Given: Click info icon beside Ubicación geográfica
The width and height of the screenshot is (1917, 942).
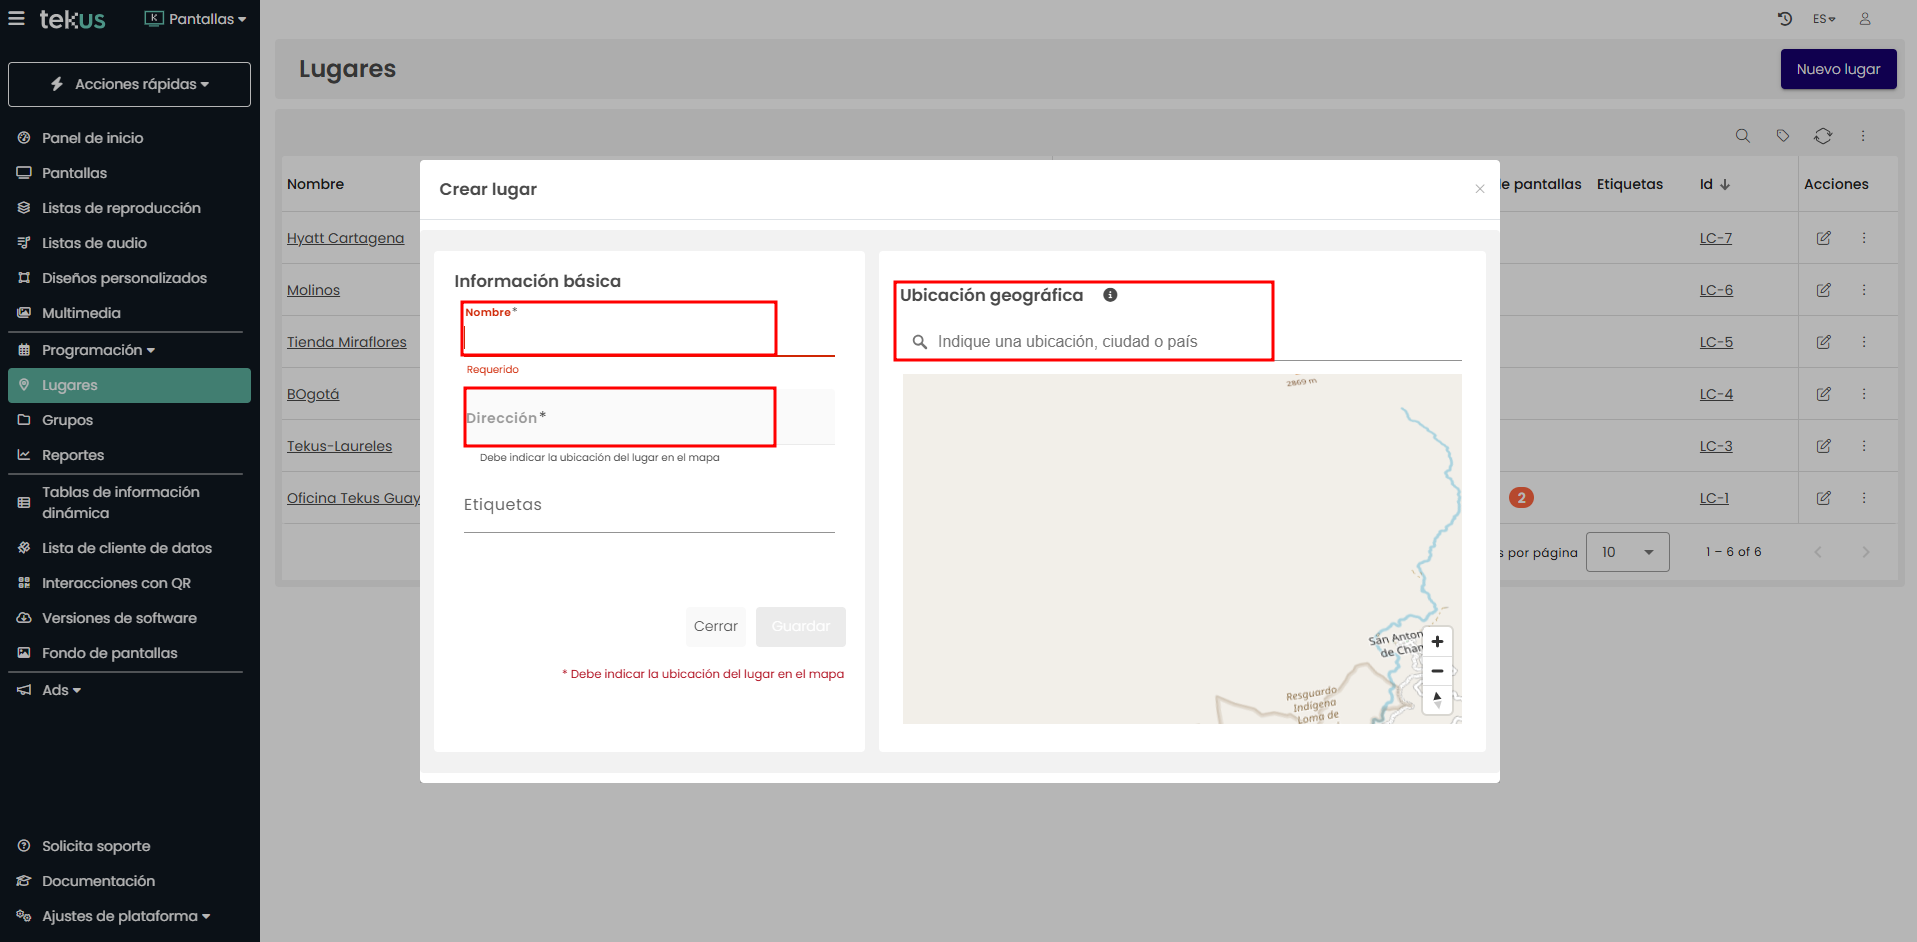Looking at the screenshot, I should (x=1110, y=295).
